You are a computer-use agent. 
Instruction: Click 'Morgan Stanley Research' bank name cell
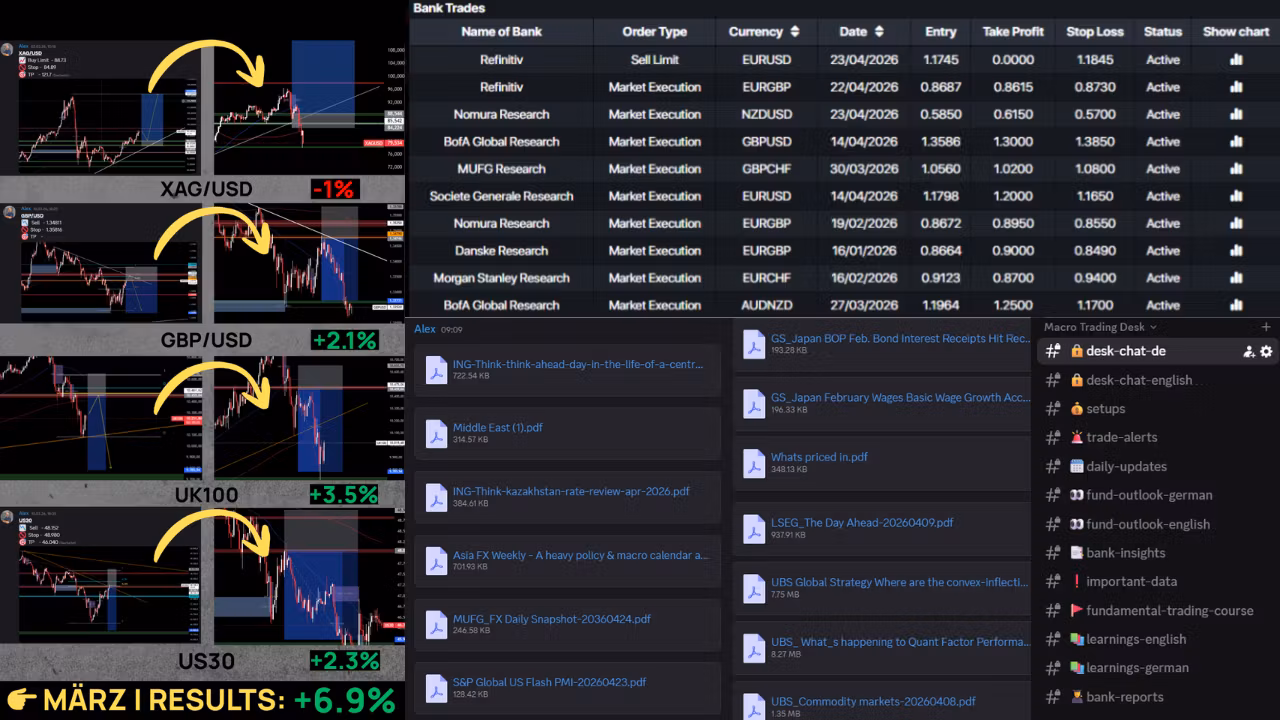click(x=501, y=278)
